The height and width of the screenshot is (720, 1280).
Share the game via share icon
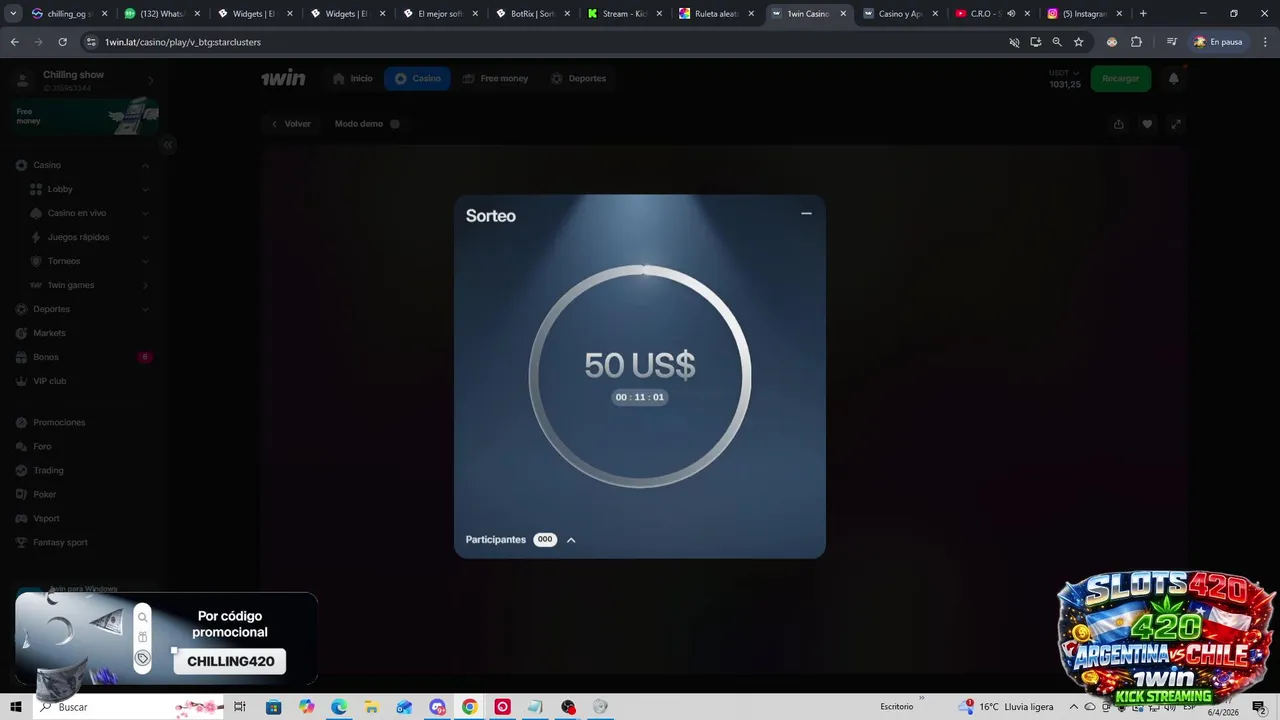click(x=1118, y=124)
